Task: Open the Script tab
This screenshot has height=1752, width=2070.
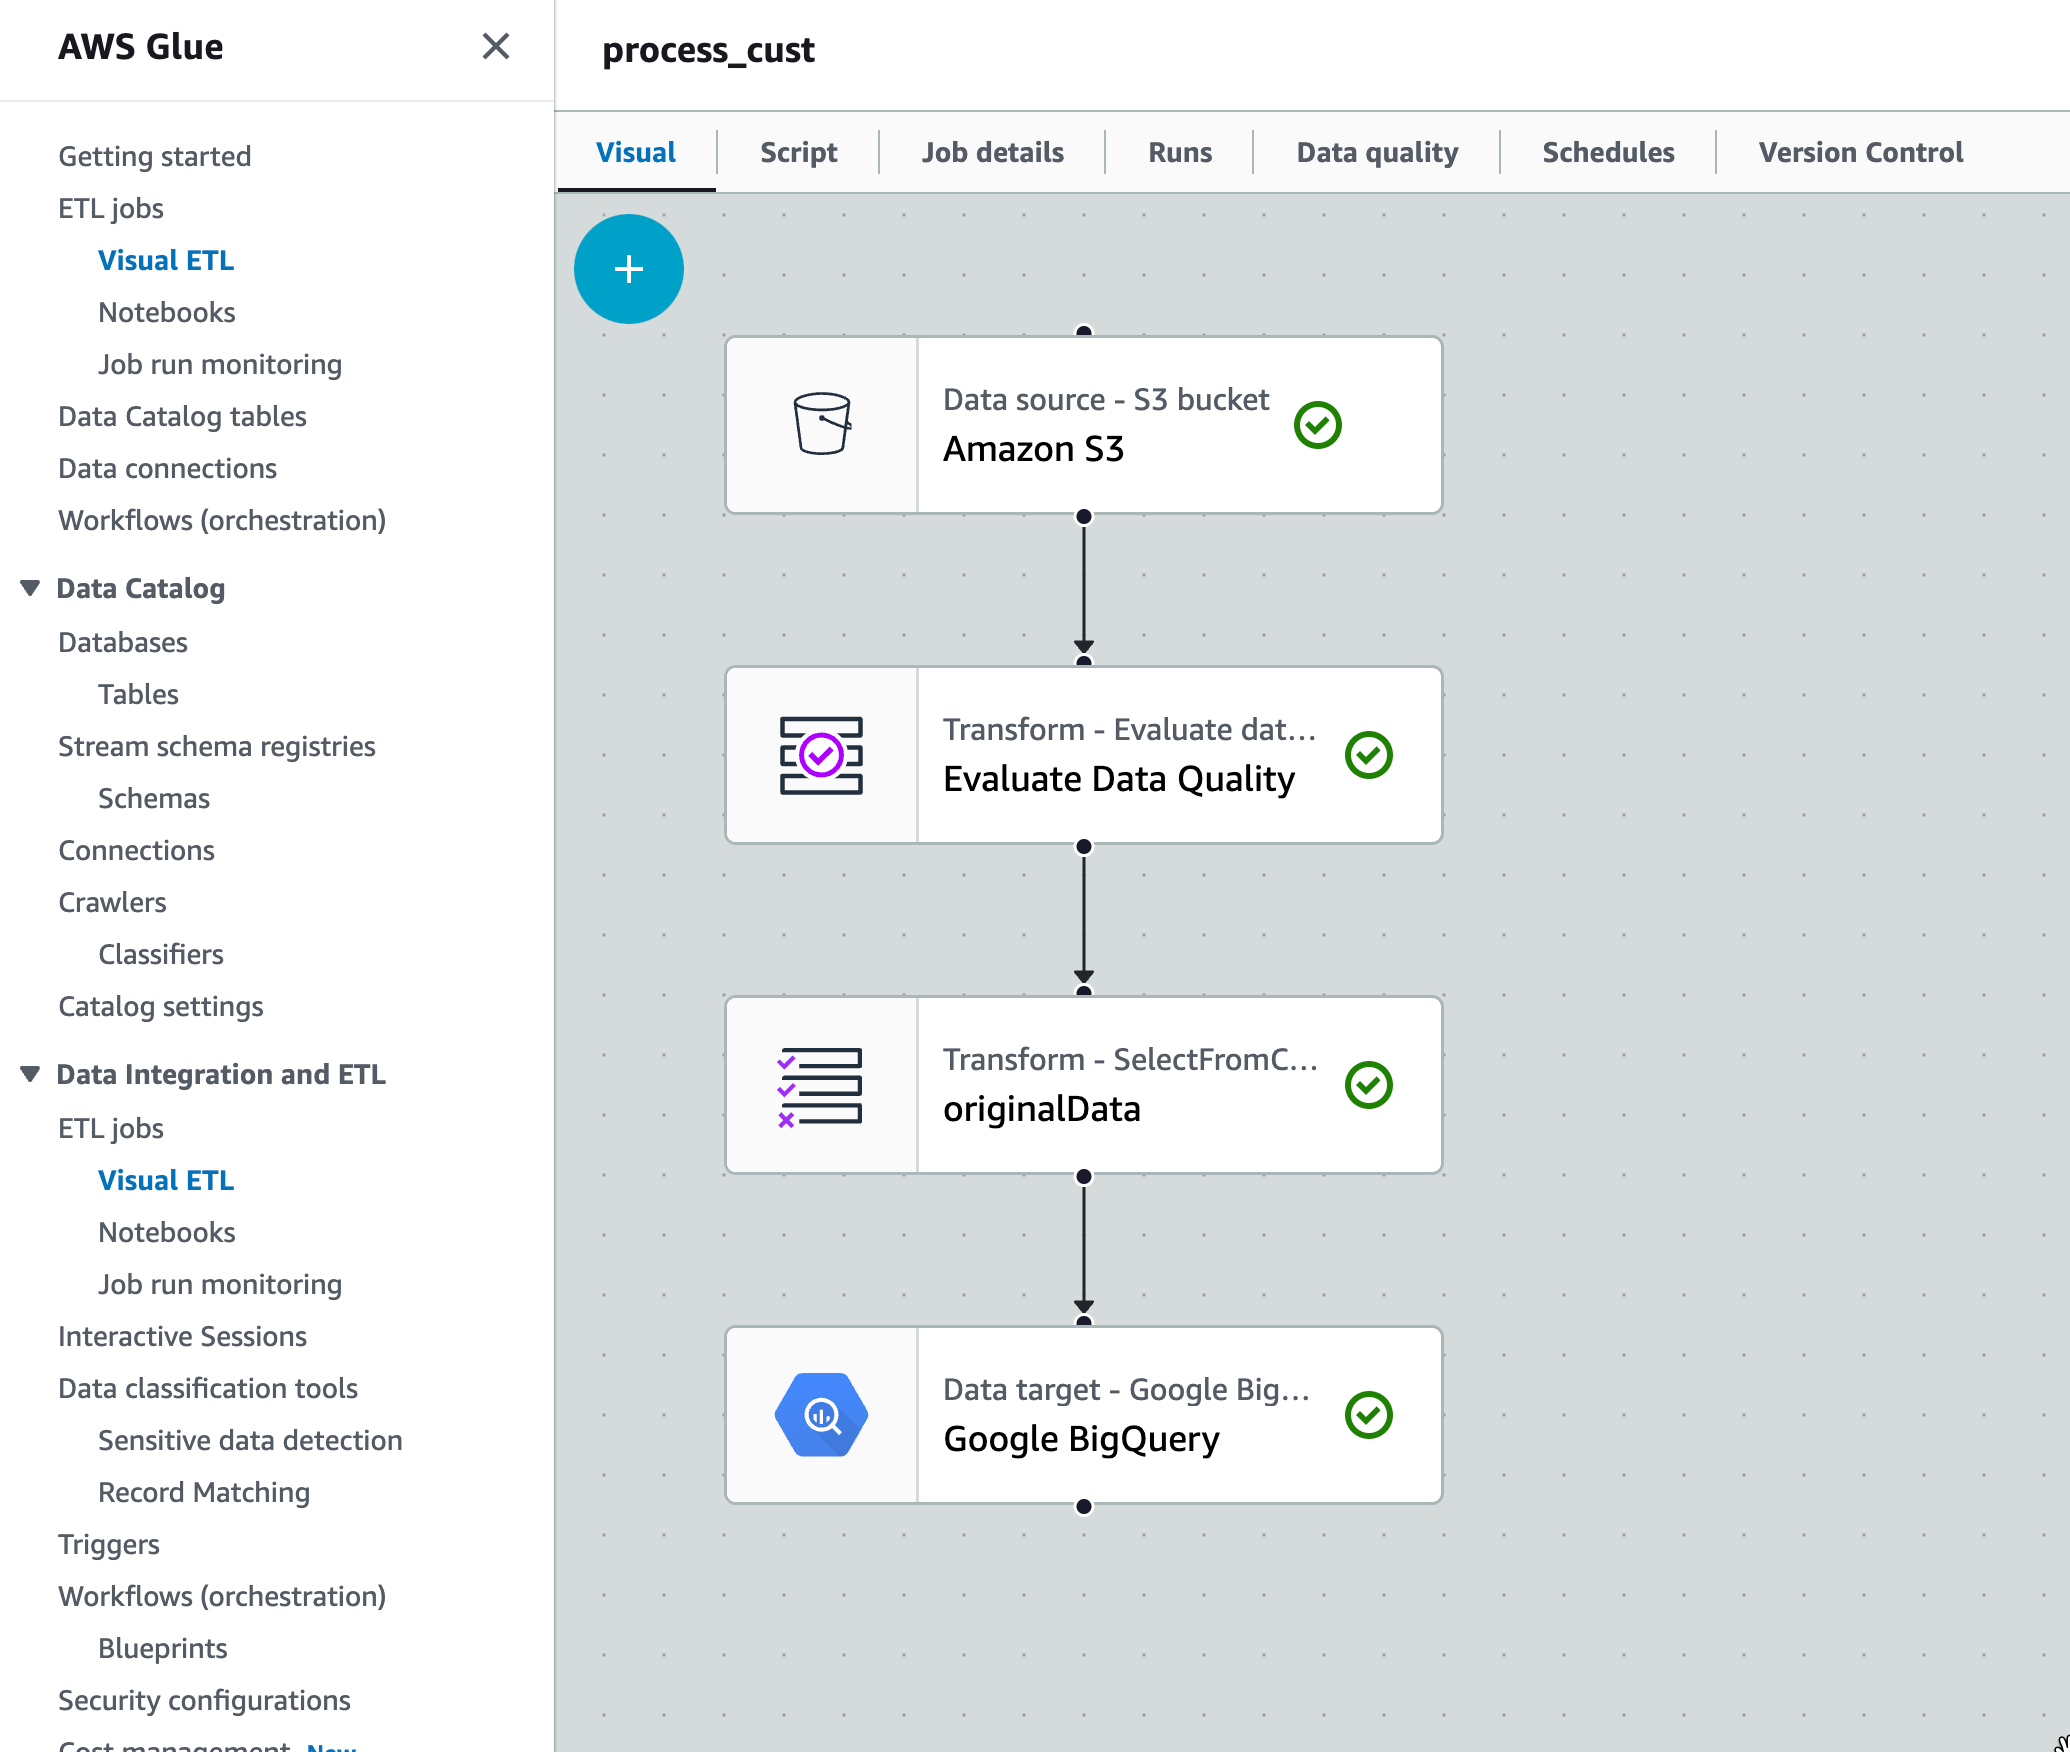Action: 798,152
